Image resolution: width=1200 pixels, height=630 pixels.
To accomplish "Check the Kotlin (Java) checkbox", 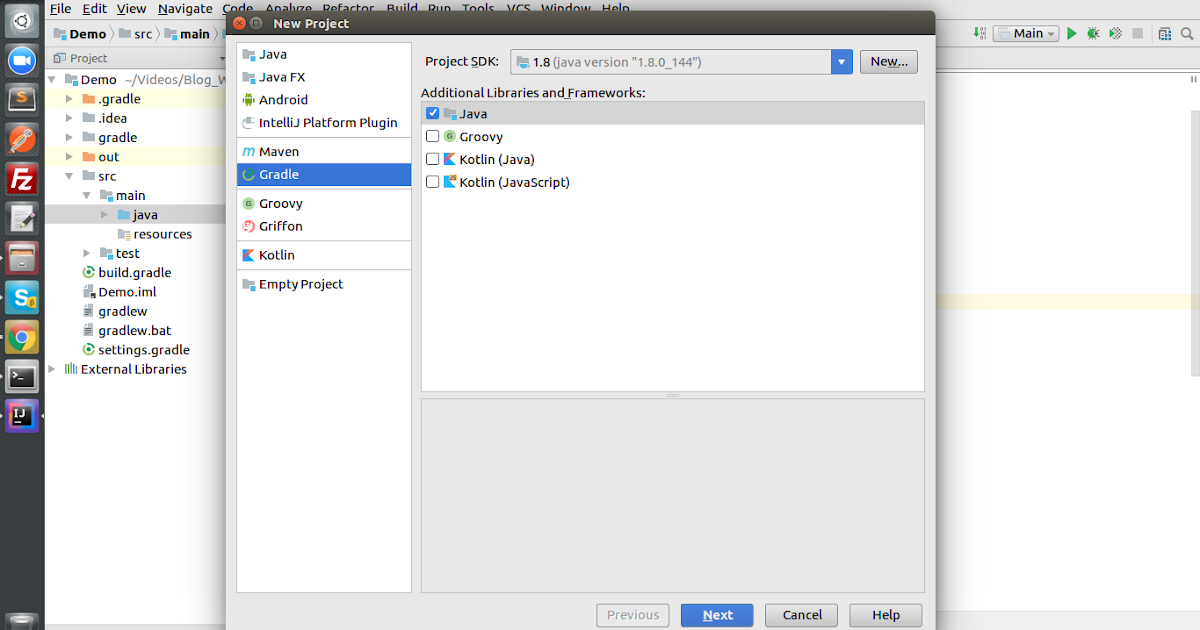I will click(x=433, y=159).
